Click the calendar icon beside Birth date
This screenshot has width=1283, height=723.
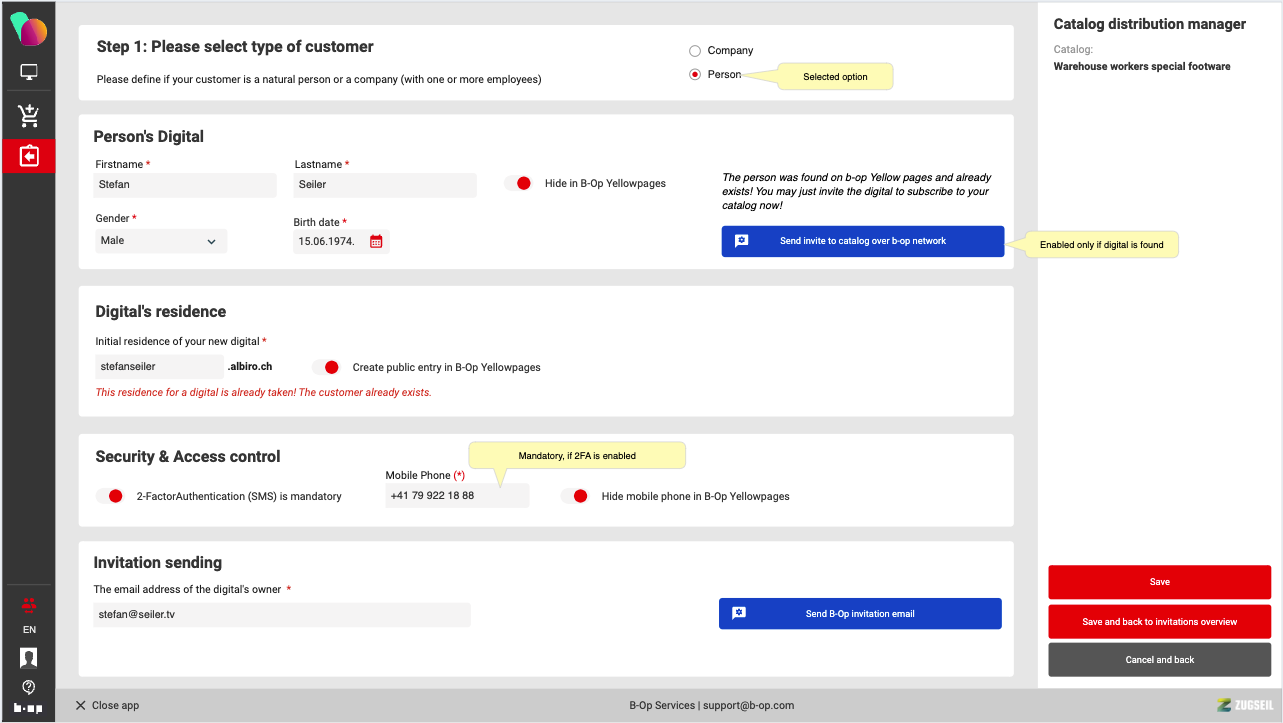pyautogui.click(x=376, y=241)
